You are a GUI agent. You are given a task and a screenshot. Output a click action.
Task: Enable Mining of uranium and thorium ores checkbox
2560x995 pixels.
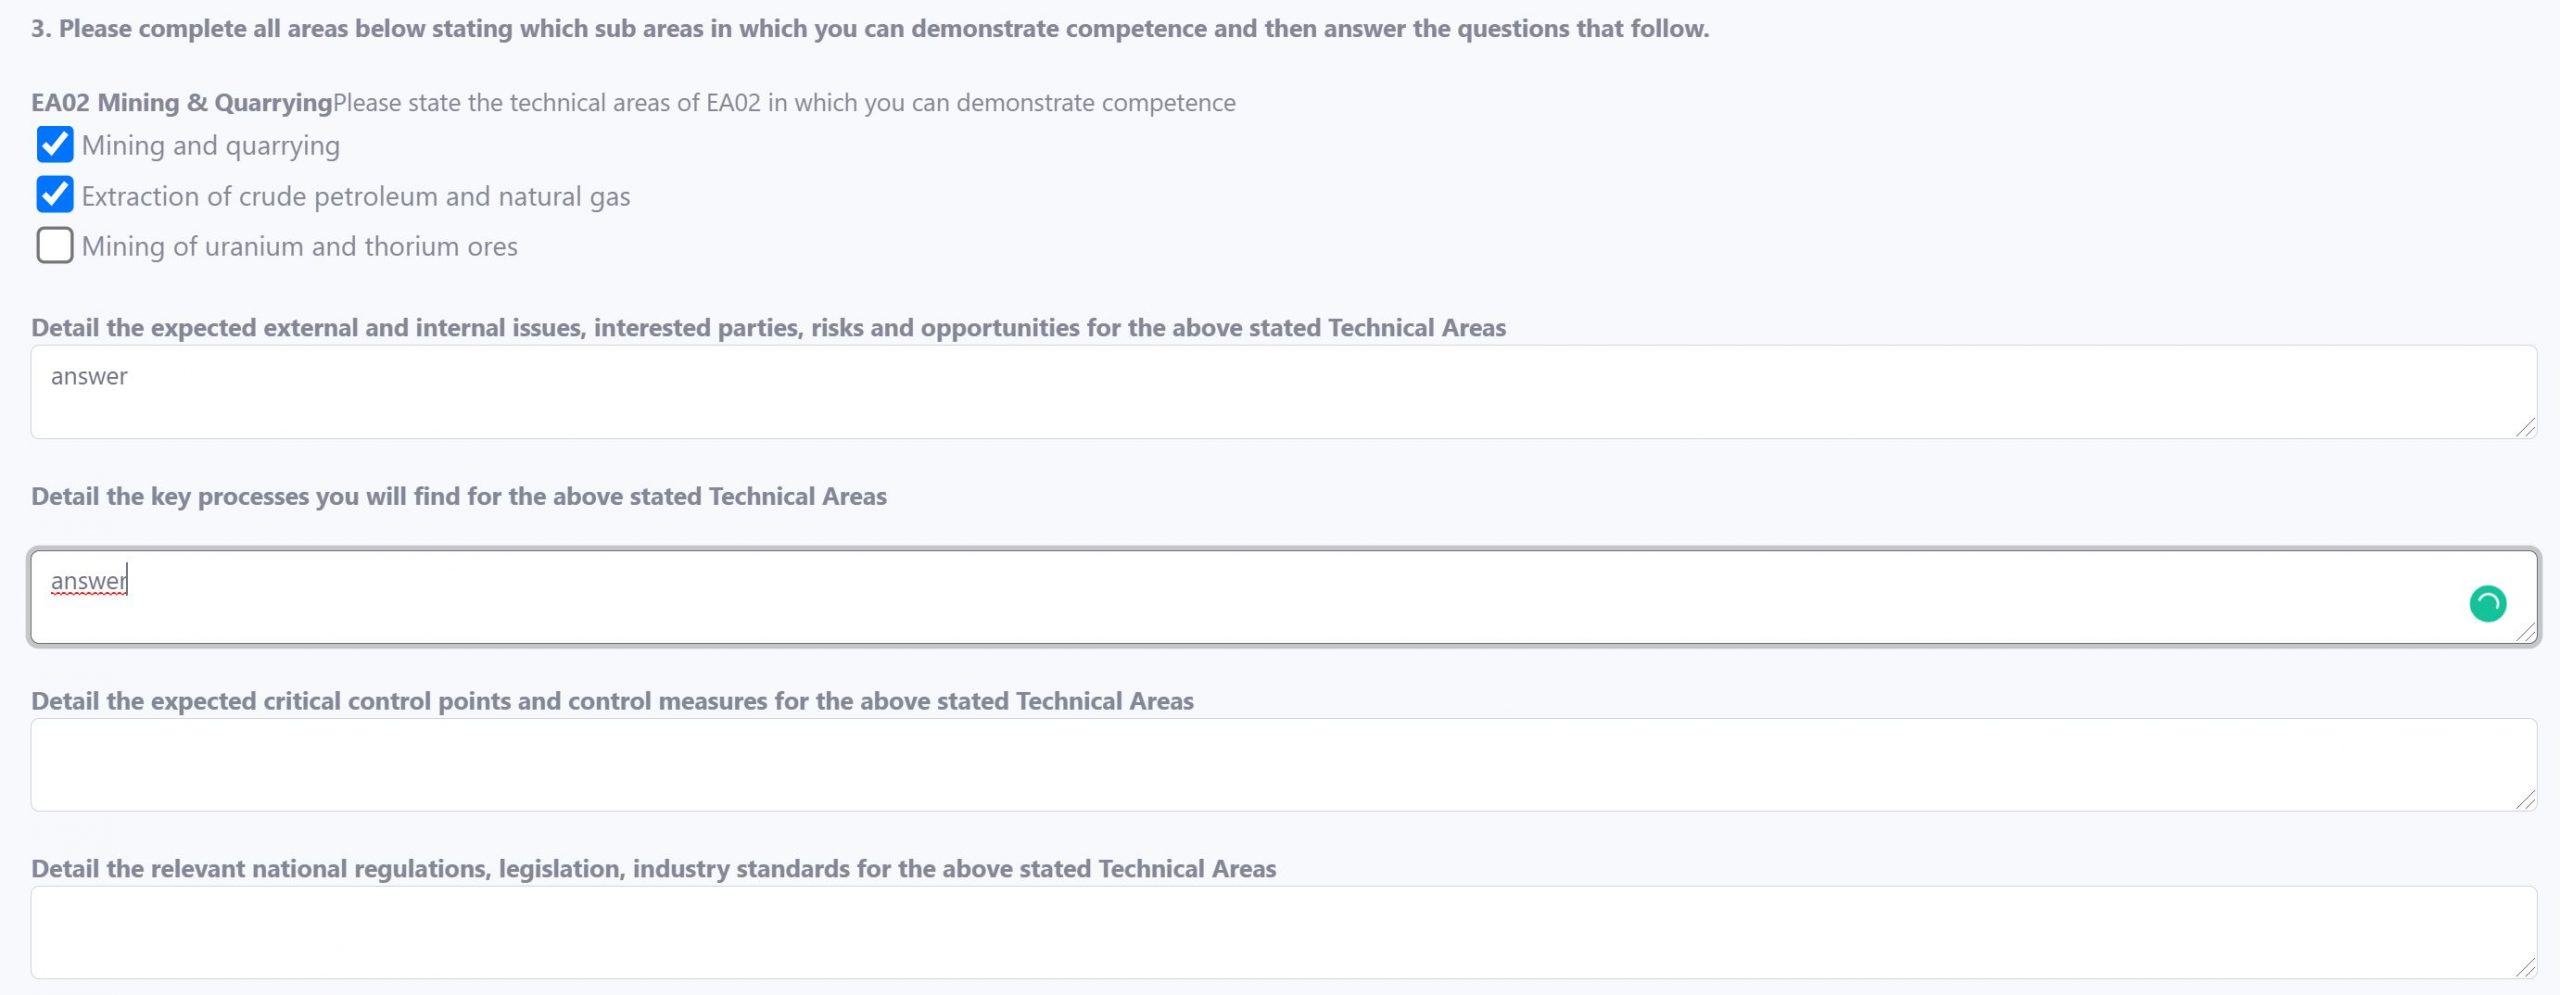pyautogui.click(x=55, y=245)
